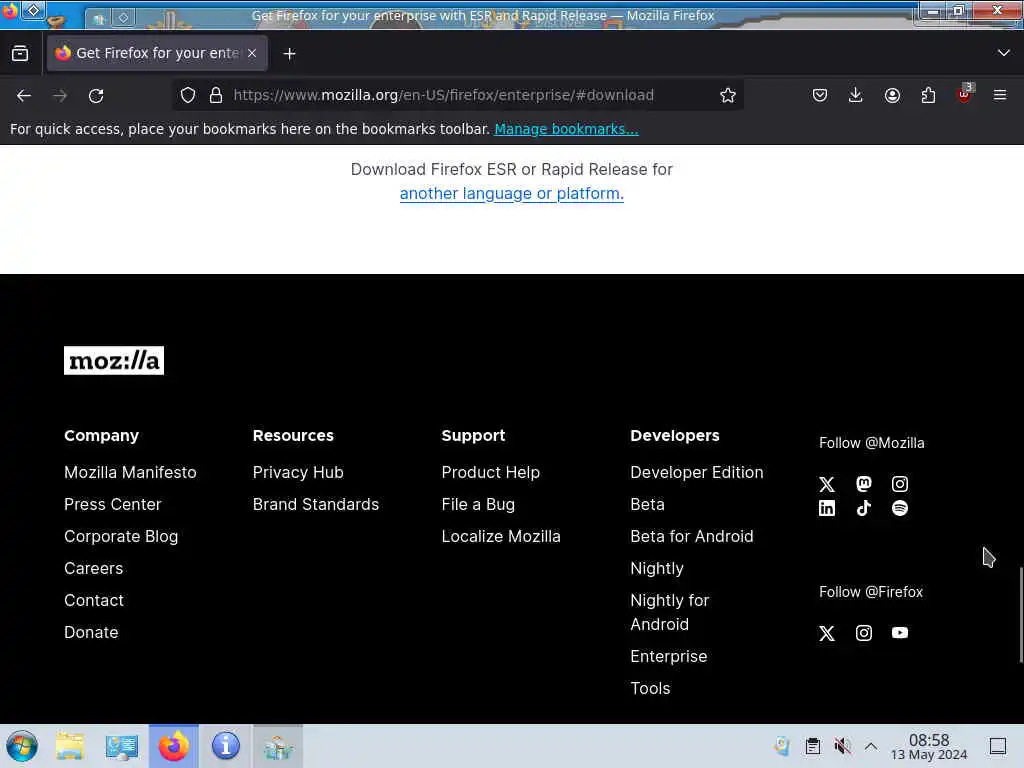Open Localize Mozilla link
Image resolution: width=1024 pixels, height=768 pixels.
click(501, 536)
